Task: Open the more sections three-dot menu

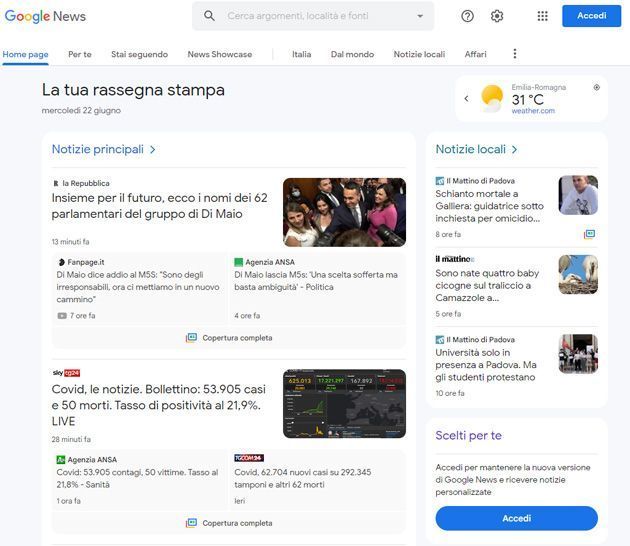Action: pos(515,54)
